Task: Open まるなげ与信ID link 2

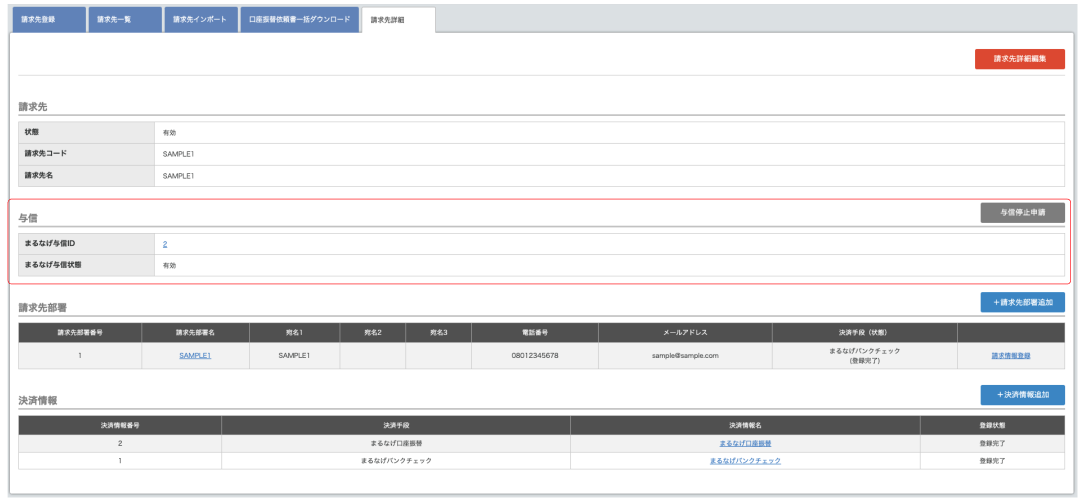Action: click(x=165, y=243)
